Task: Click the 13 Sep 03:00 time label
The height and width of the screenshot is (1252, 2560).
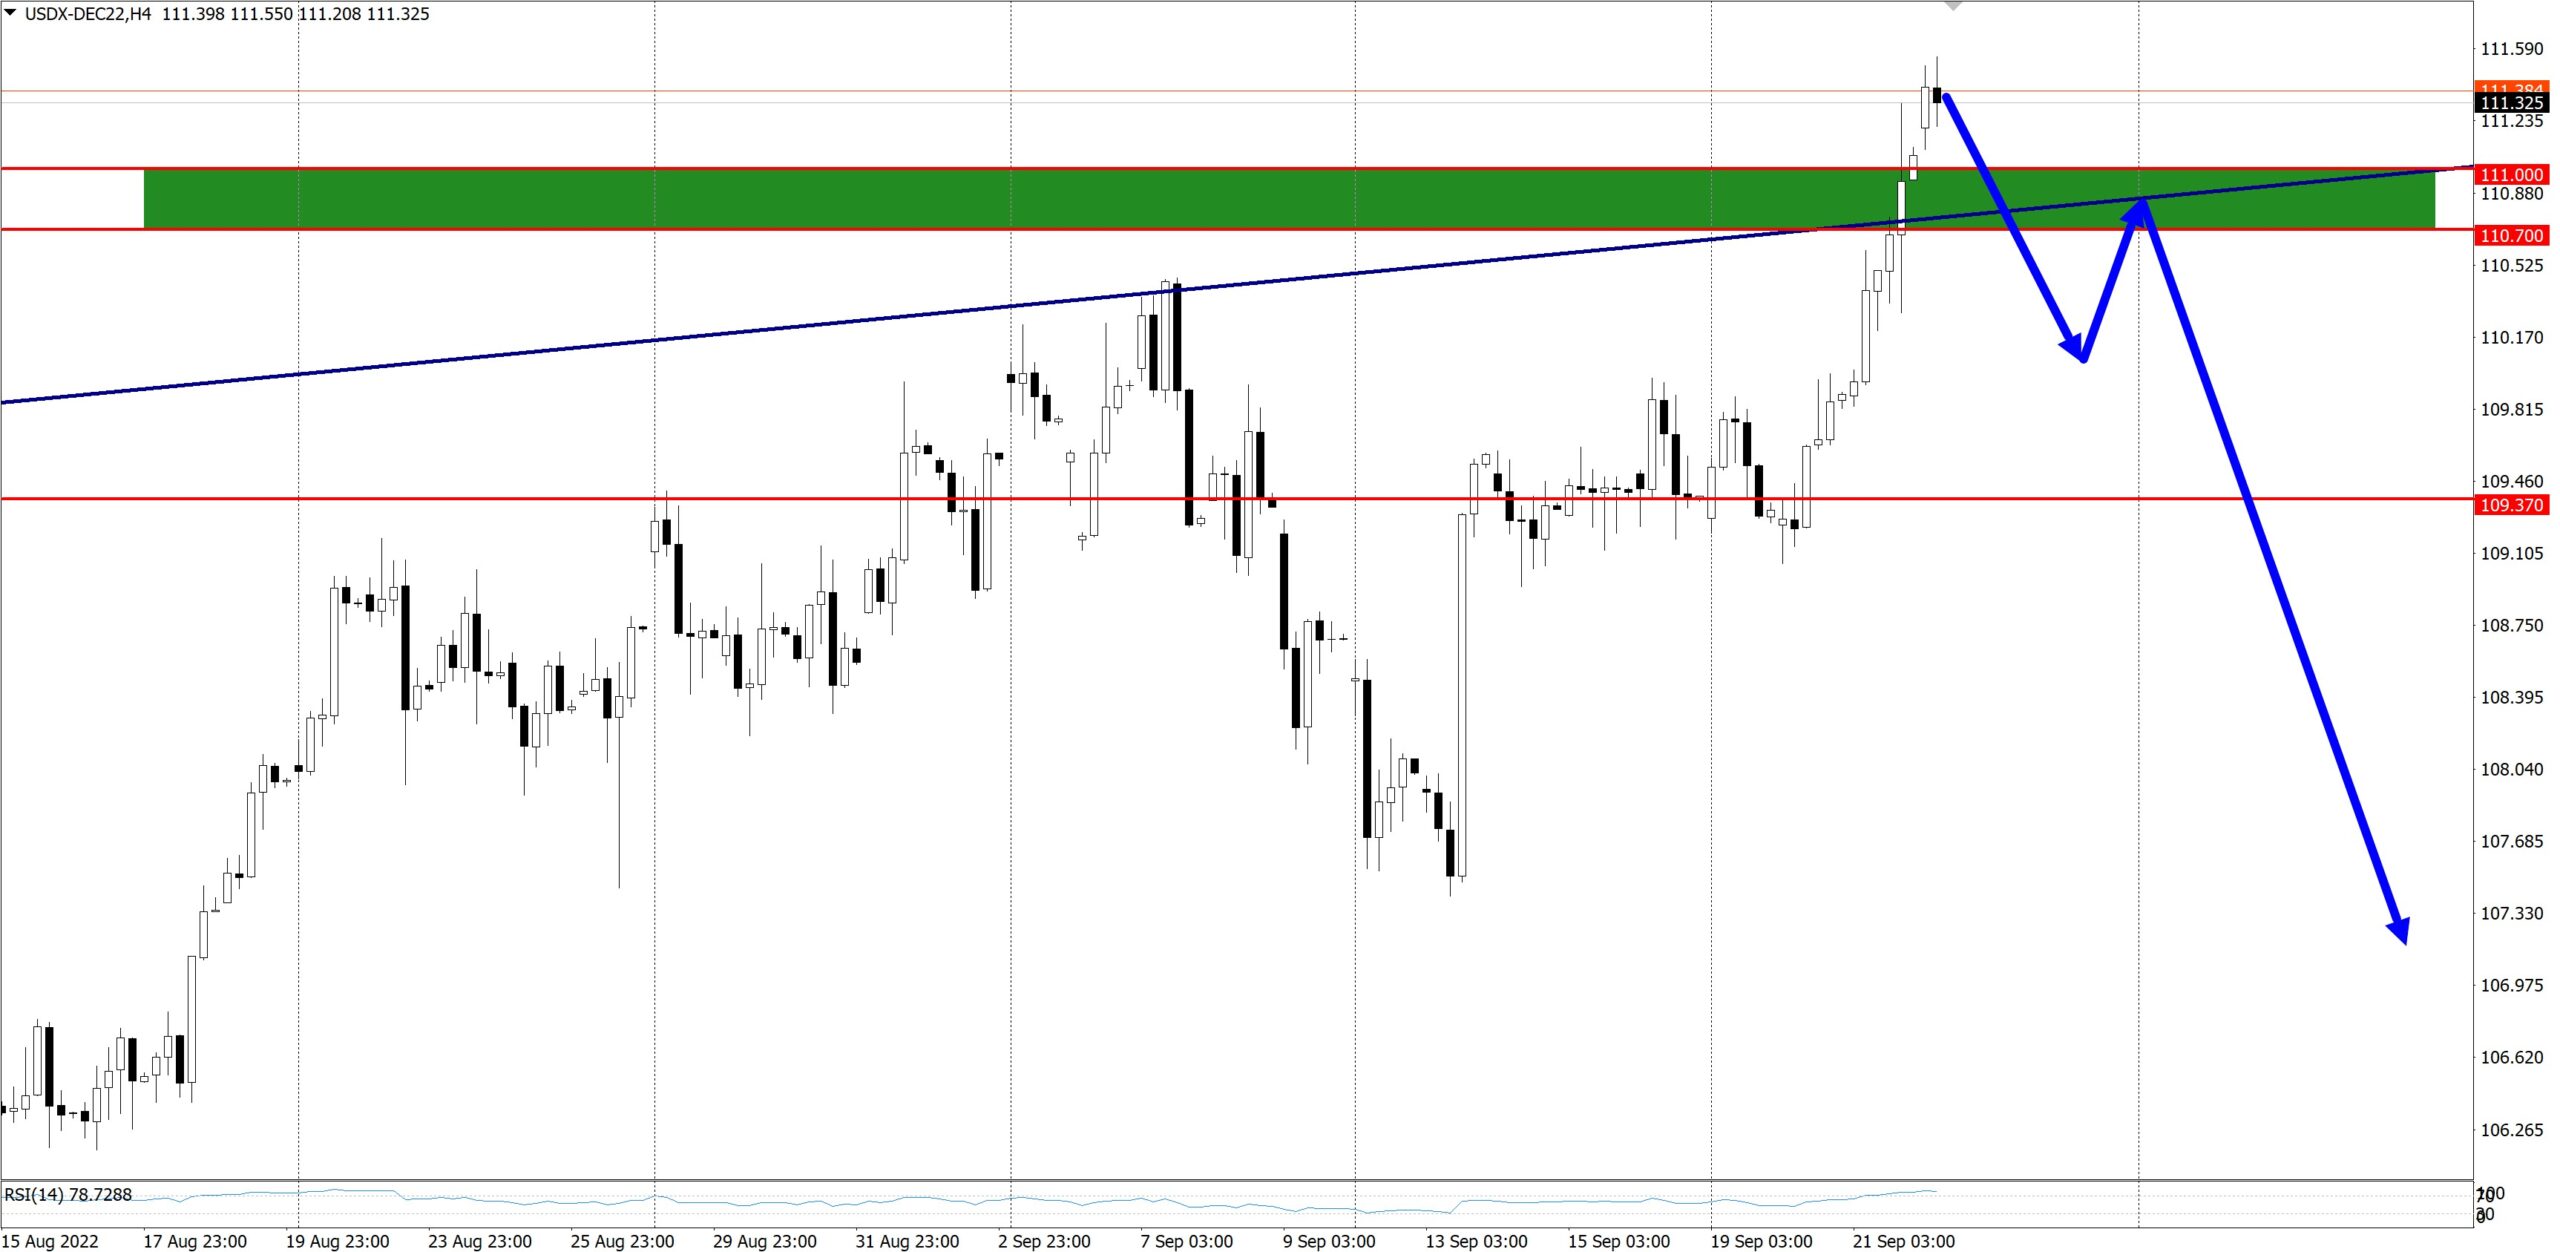Action: 1476,1241
